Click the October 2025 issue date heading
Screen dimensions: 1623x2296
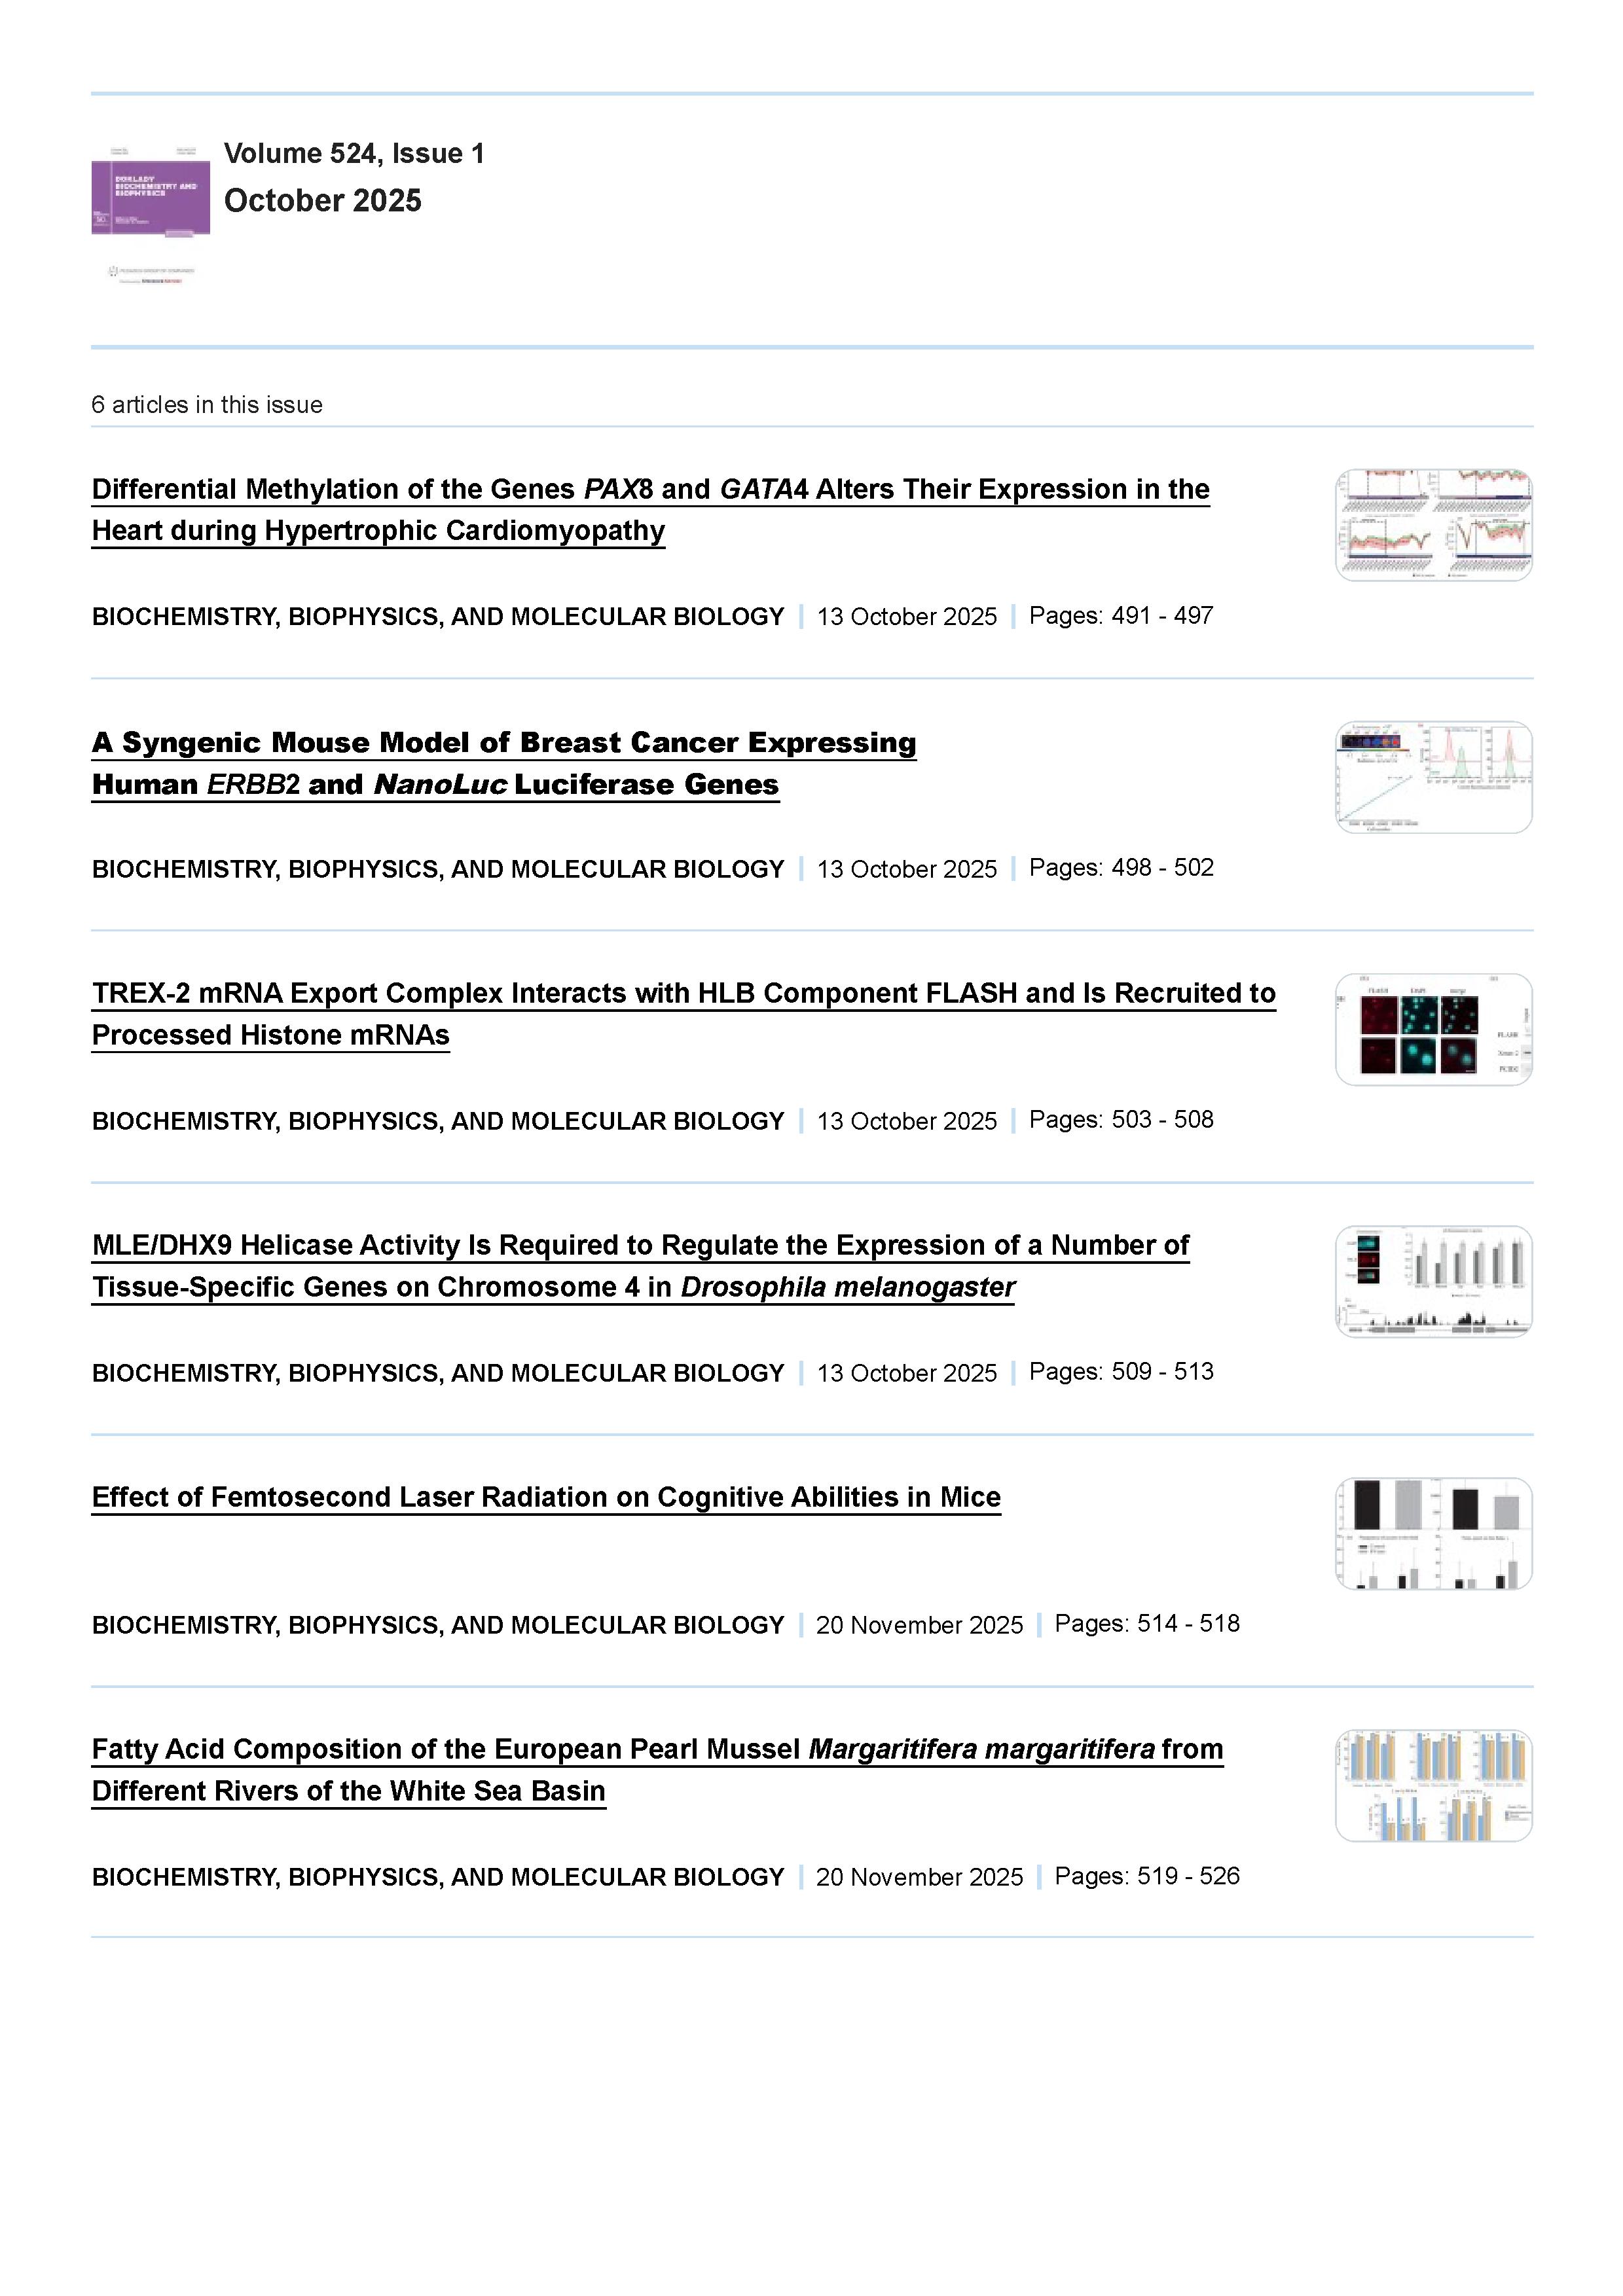[322, 200]
